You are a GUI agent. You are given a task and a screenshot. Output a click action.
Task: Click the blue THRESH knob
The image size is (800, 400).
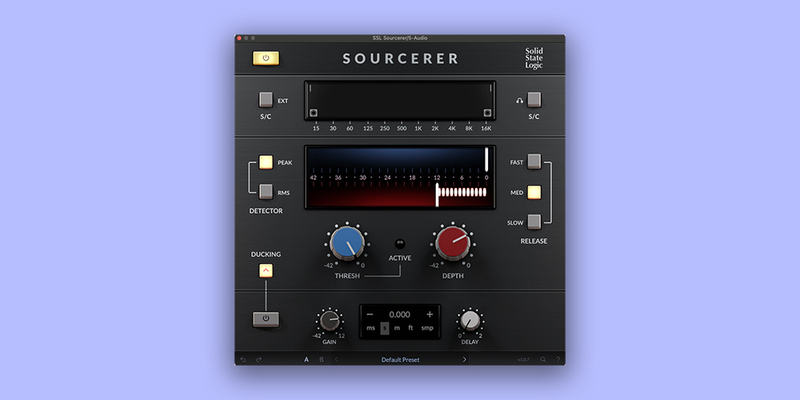[347, 243]
